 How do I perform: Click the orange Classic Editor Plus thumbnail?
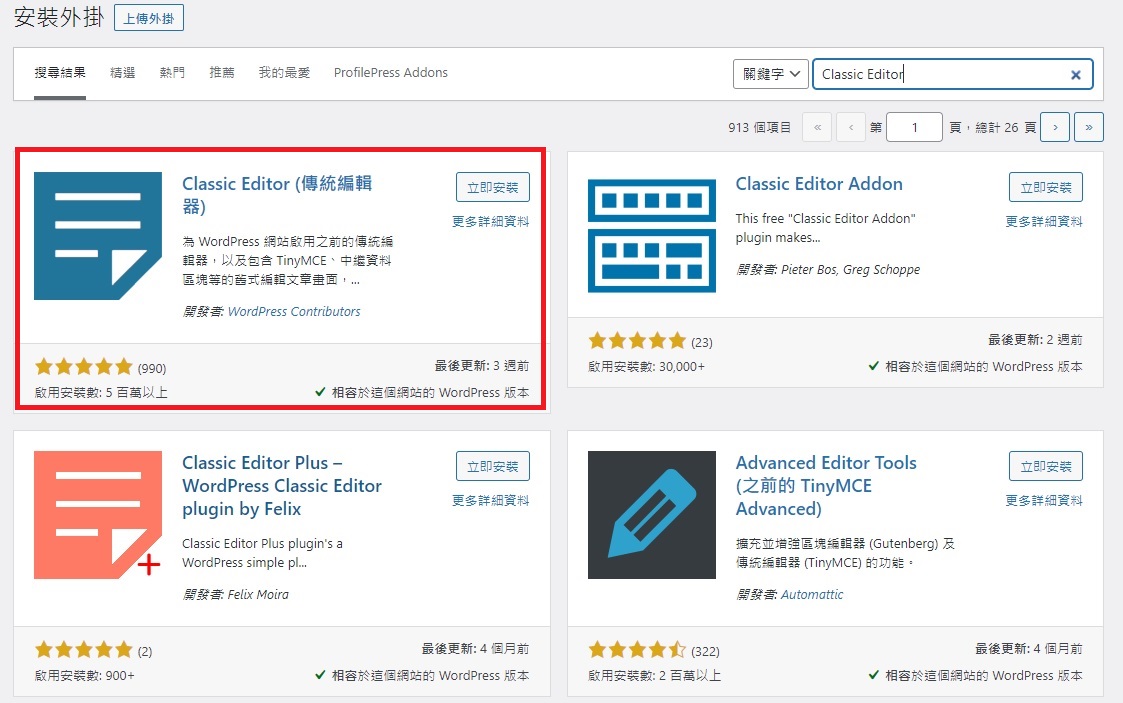97,515
